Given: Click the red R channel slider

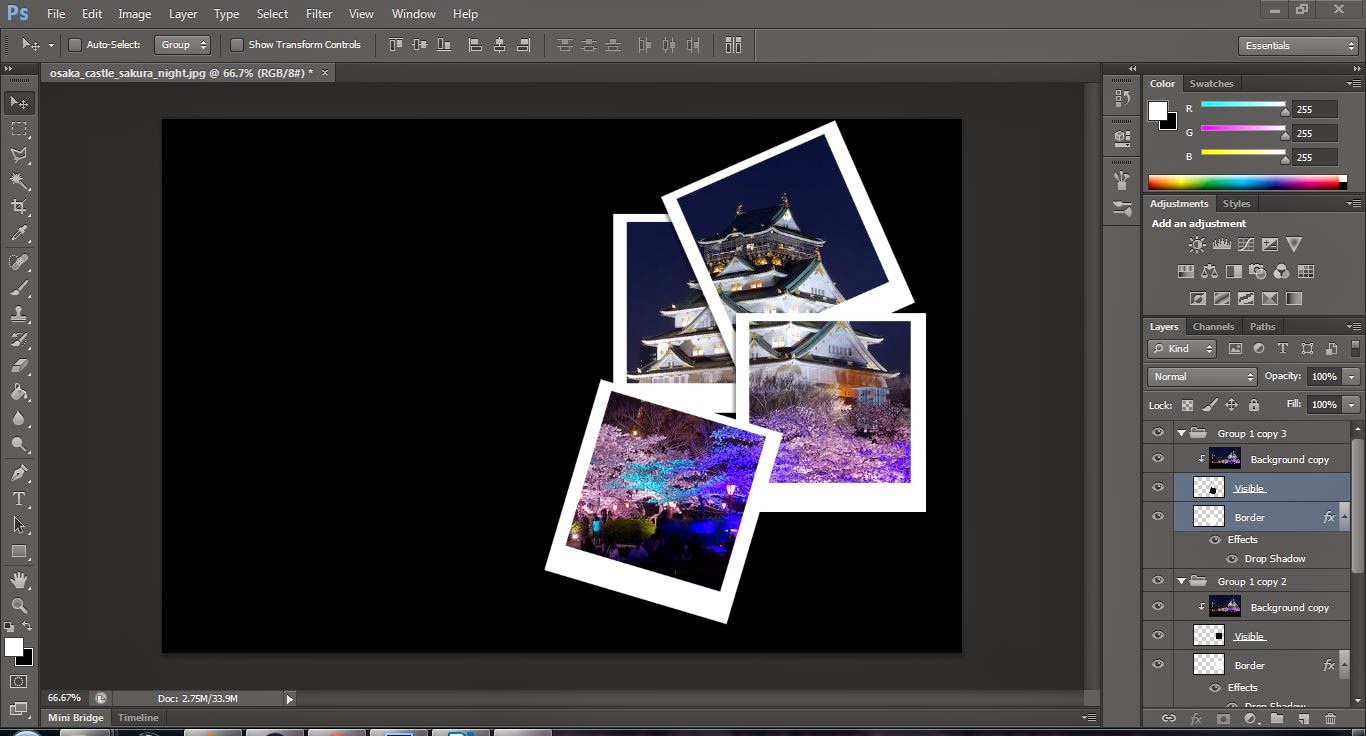Looking at the screenshot, I should tap(1243, 105).
